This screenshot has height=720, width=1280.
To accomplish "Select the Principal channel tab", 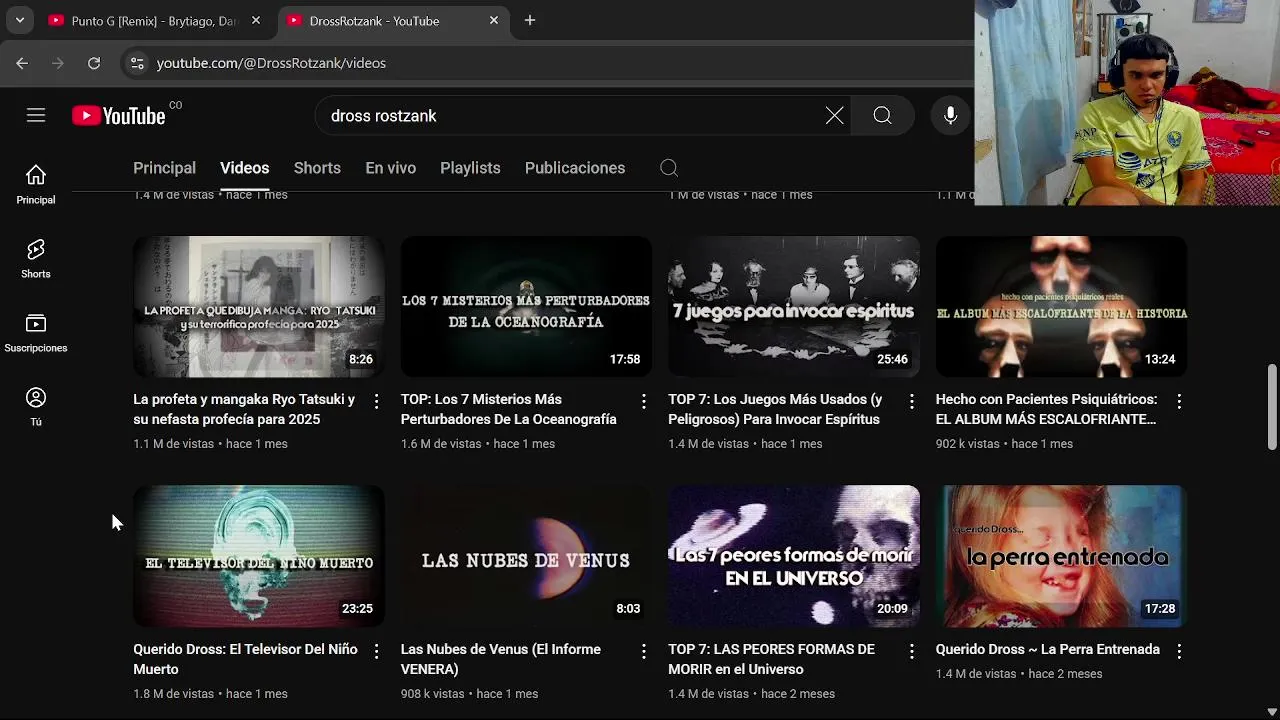I will pos(164,168).
